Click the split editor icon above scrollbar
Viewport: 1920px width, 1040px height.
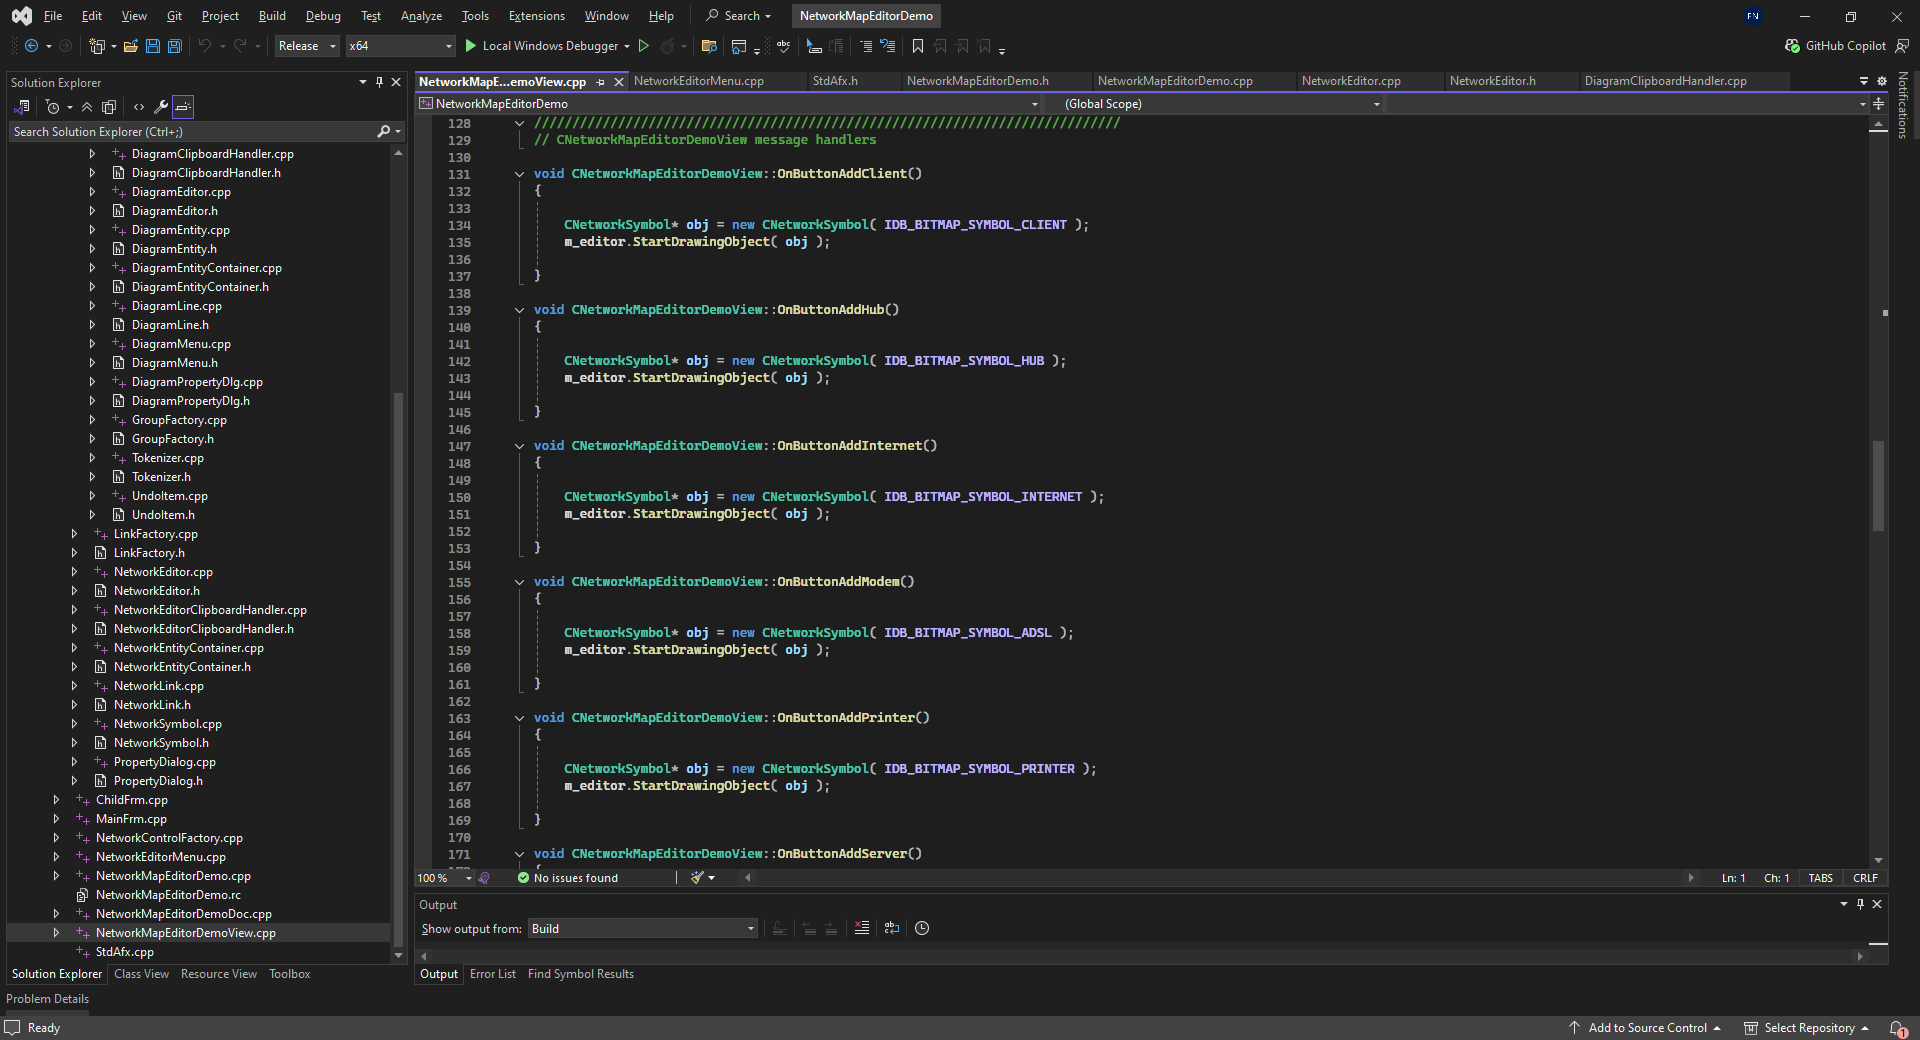(x=1878, y=104)
